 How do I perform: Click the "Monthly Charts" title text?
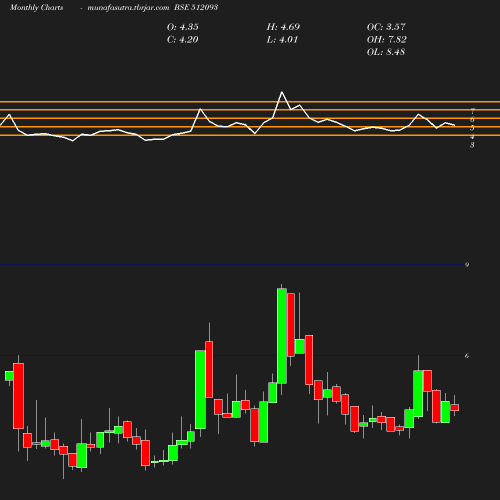point(37,8)
